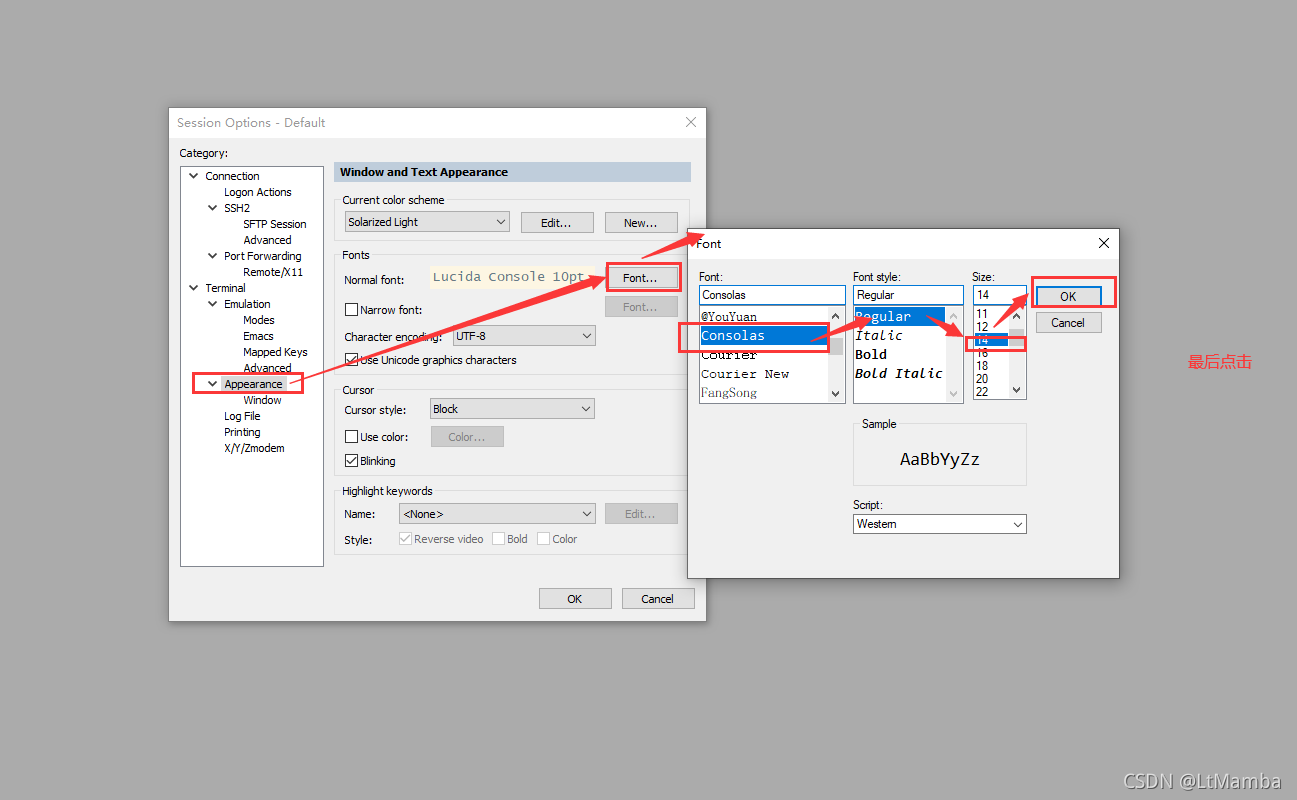Viewport: 1297px width, 800px height.
Task: Choose Regular font style
Action: tap(900, 317)
